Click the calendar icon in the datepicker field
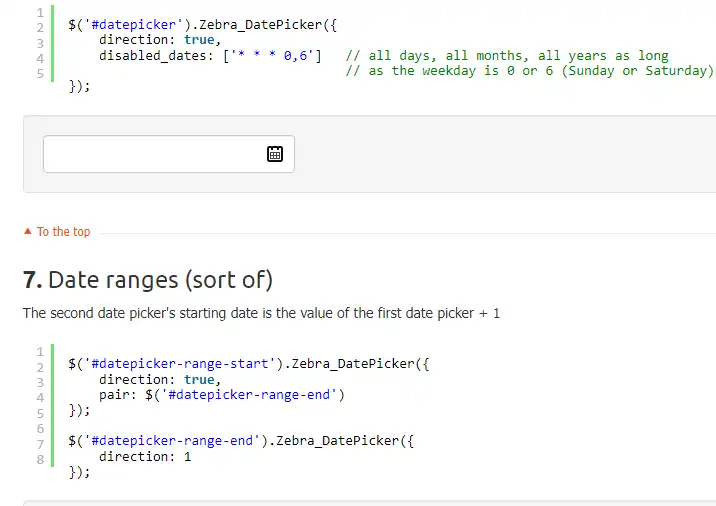Screen dimensions: 716x506 (x=275, y=154)
